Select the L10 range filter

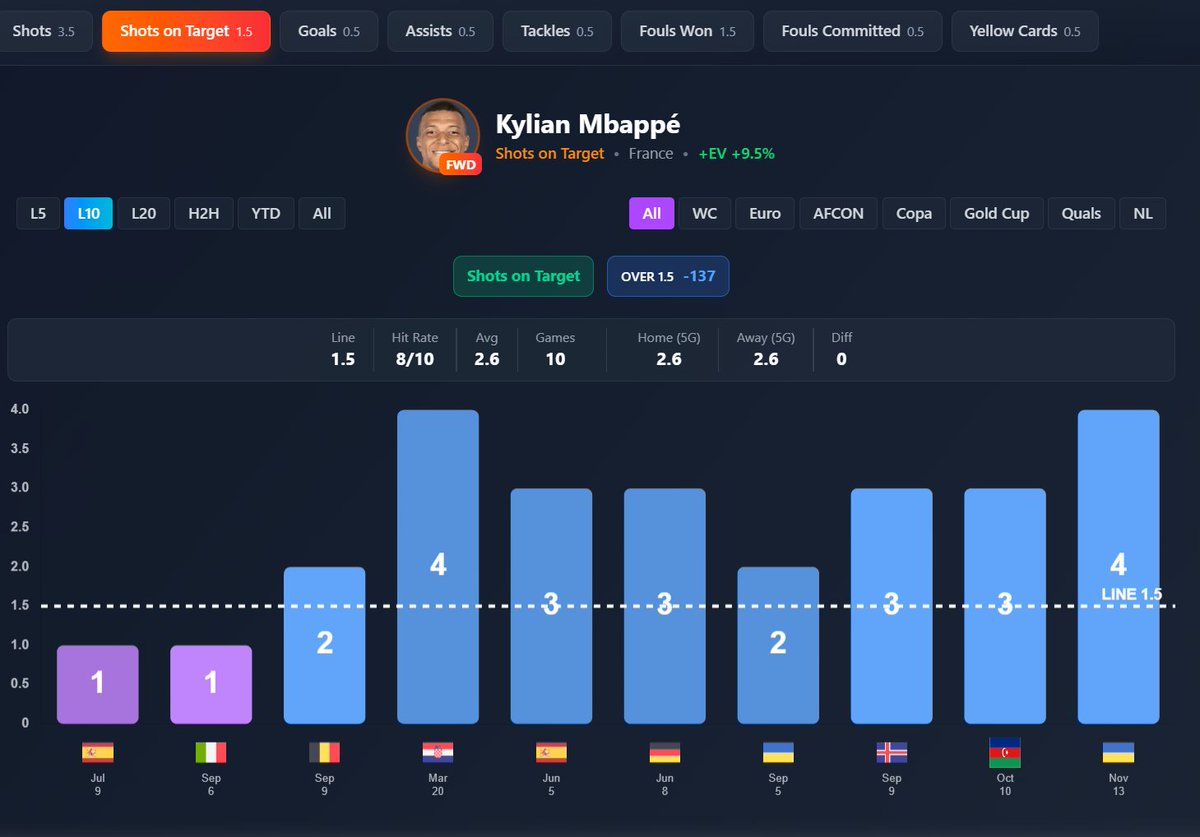coord(89,213)
